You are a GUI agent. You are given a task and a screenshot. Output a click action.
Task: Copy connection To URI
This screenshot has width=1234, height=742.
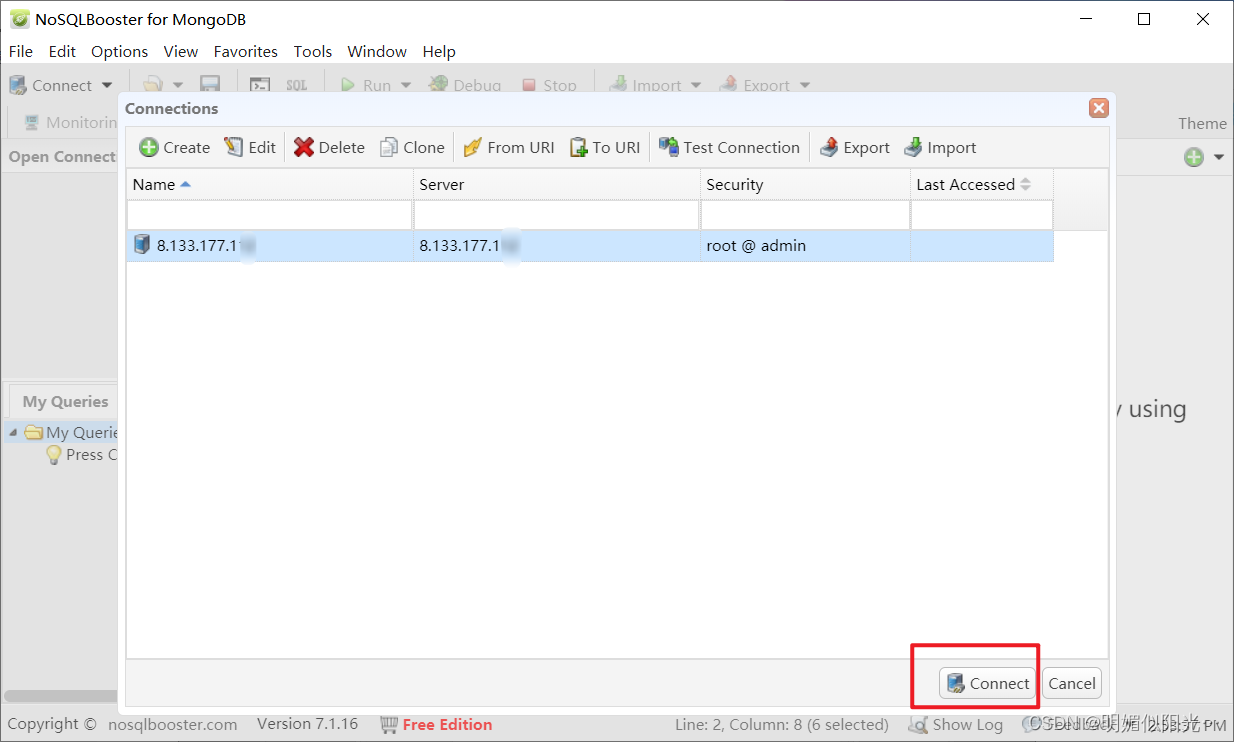(605, 147)
